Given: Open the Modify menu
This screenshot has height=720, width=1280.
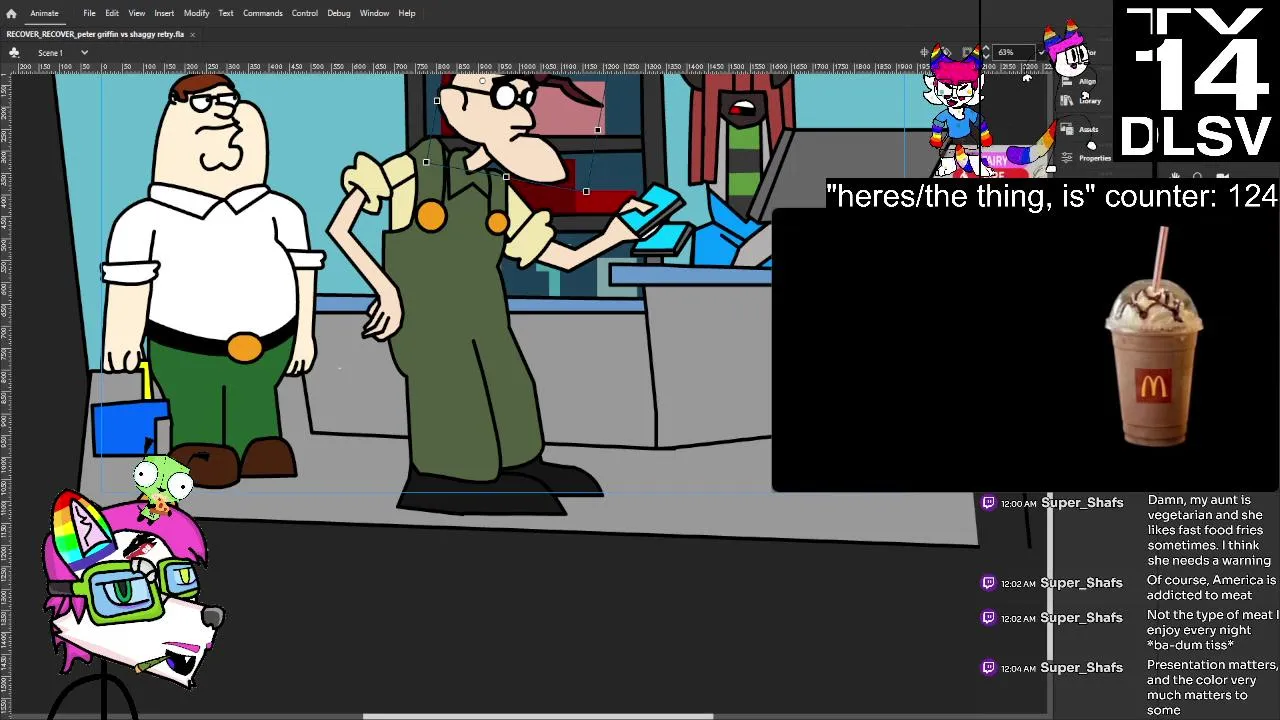Looking at the screenshot, I should point(196,13).
